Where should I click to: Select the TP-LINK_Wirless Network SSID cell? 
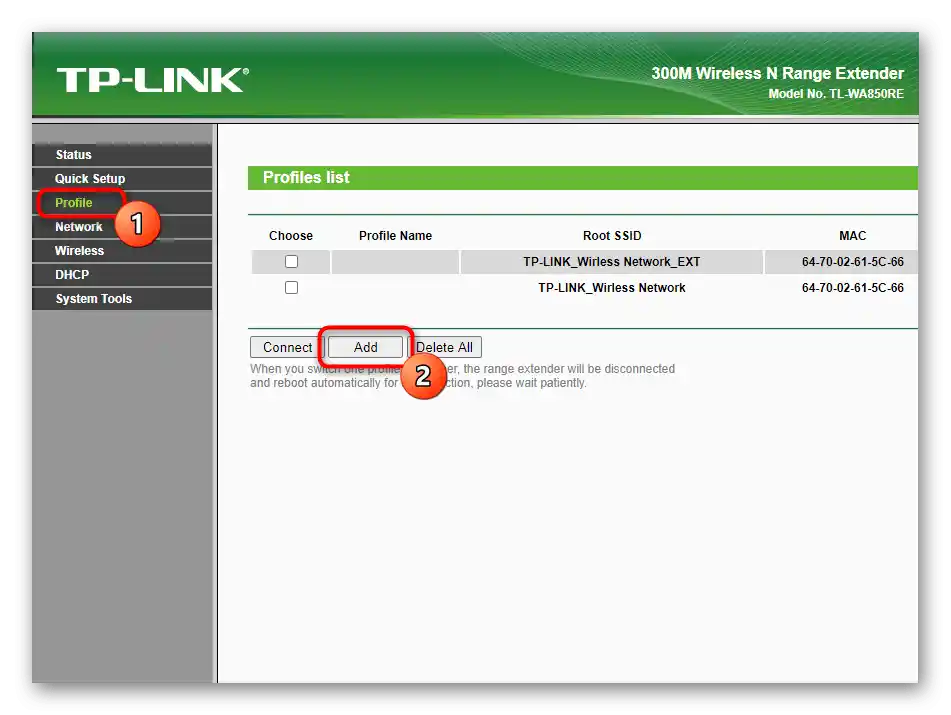coord(611,287)
